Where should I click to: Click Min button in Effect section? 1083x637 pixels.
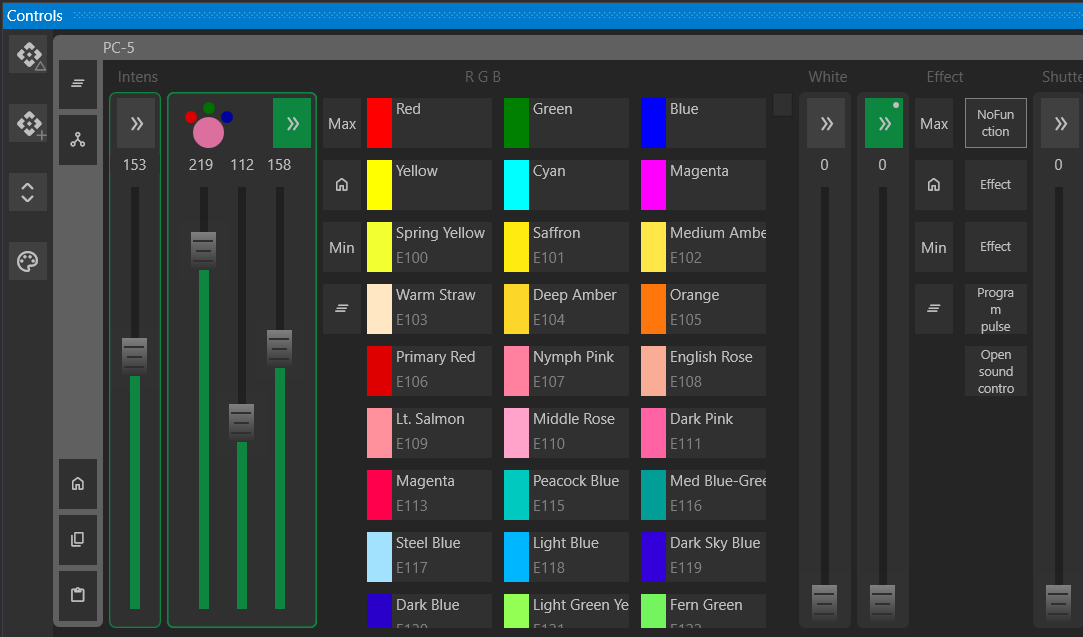coord(934,247)
